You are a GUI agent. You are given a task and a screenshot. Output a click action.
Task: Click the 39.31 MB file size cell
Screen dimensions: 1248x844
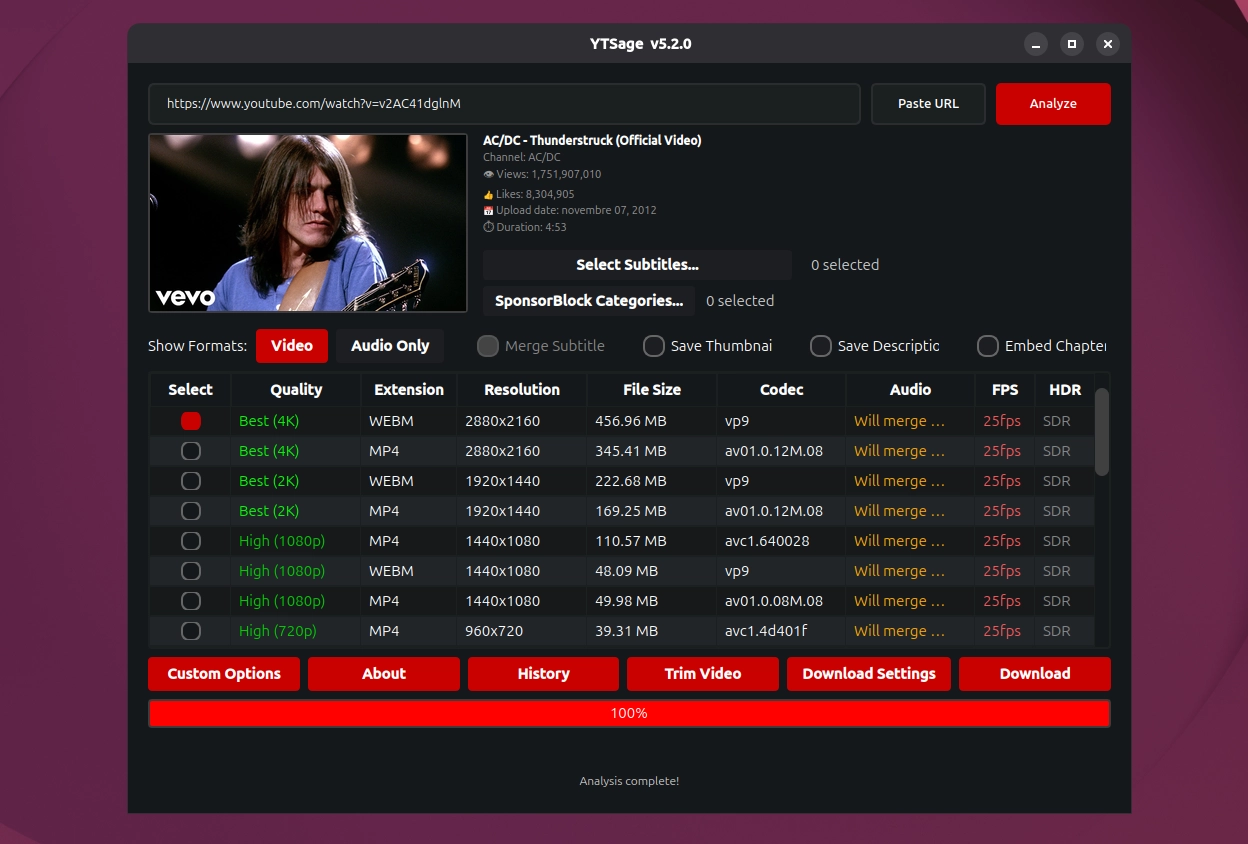coord(652,631)
